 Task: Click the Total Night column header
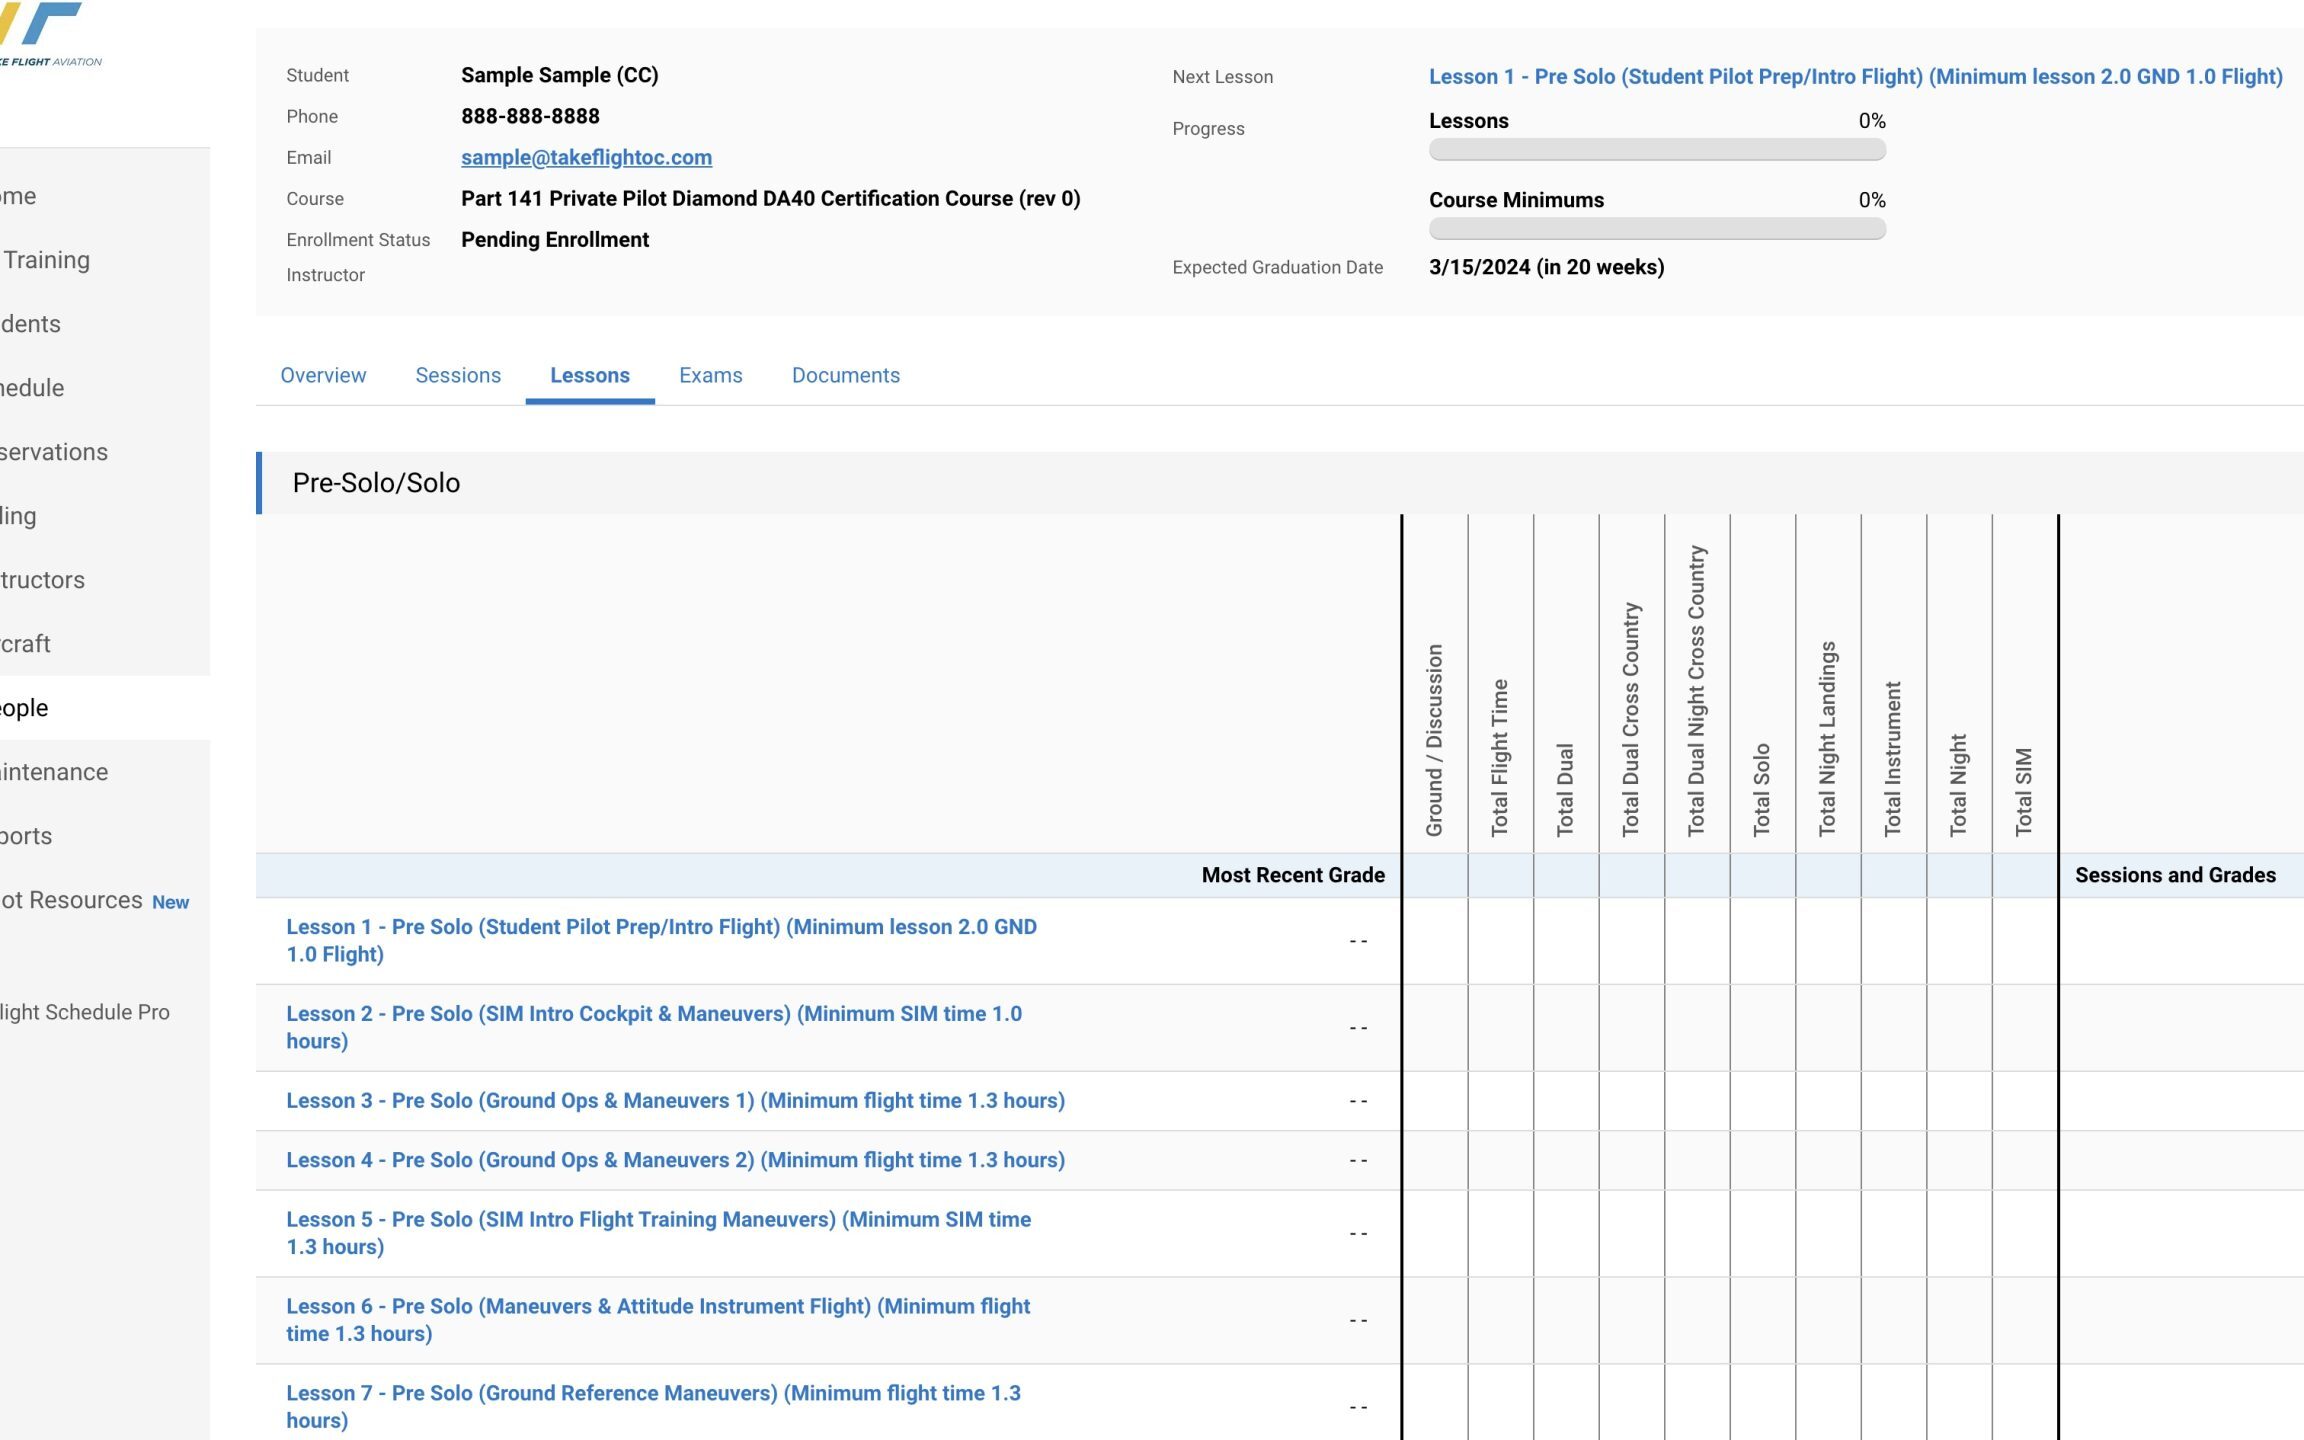point(1958,785)
